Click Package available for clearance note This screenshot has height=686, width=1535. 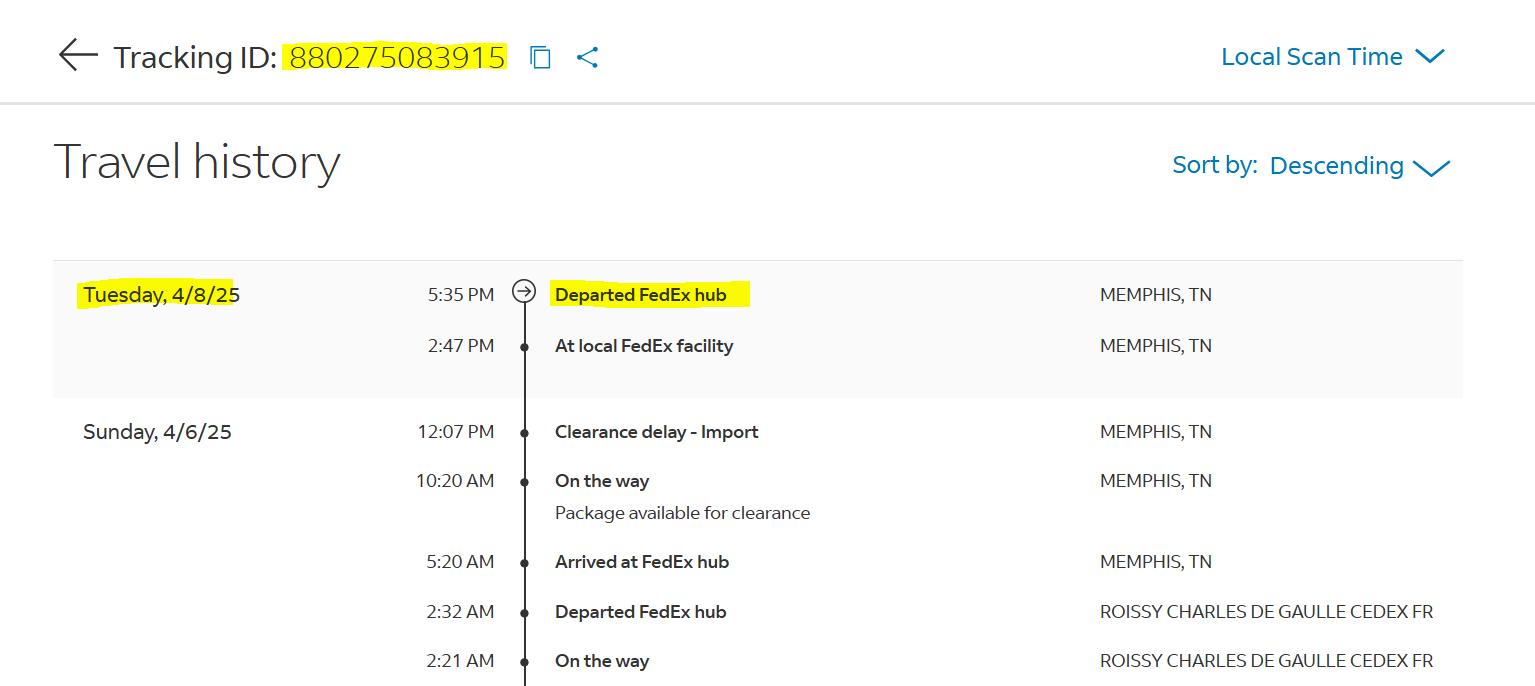click(682, 513)
